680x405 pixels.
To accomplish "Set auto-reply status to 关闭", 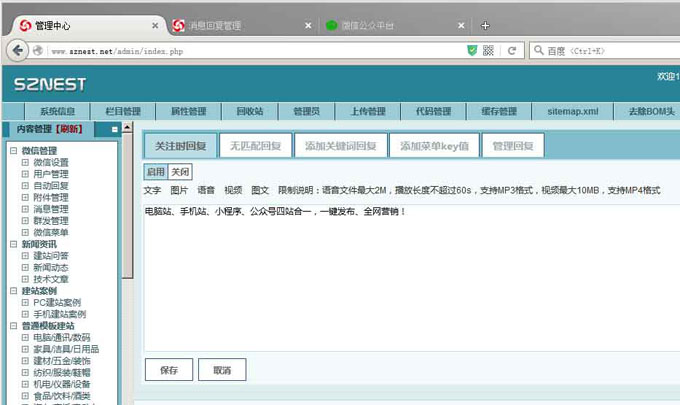I will tap(180, 172).
